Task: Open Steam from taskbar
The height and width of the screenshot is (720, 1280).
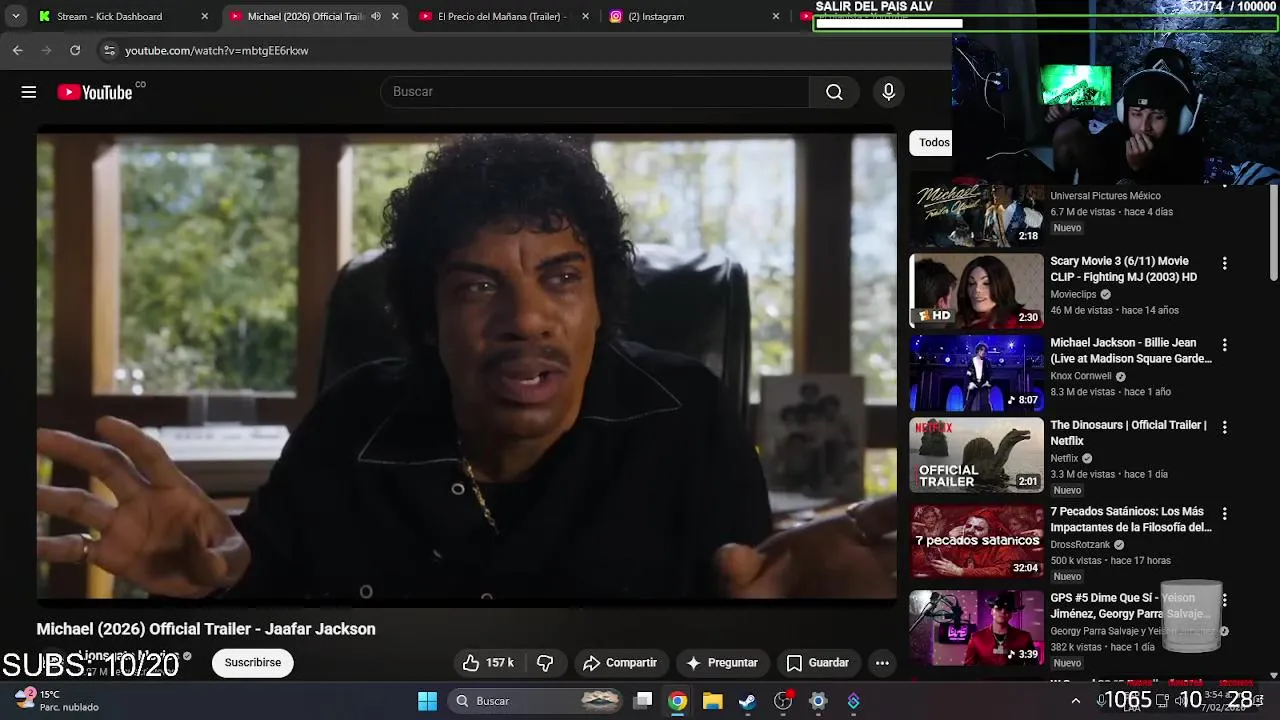Action: (x=748, y=701)
